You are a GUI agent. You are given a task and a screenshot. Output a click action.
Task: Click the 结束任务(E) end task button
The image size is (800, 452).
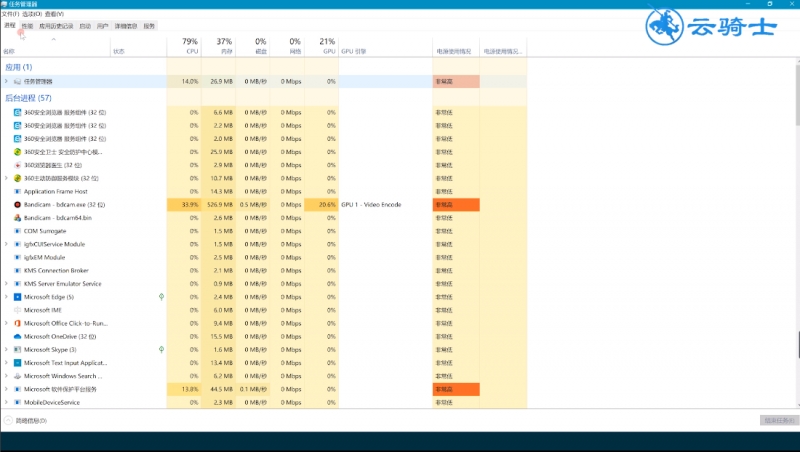[779, 420]
